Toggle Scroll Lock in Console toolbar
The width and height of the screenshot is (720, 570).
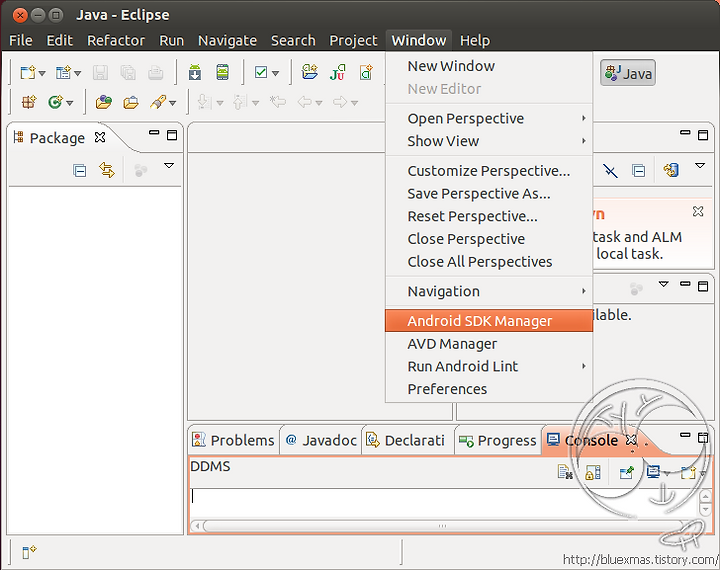[593, 472]
